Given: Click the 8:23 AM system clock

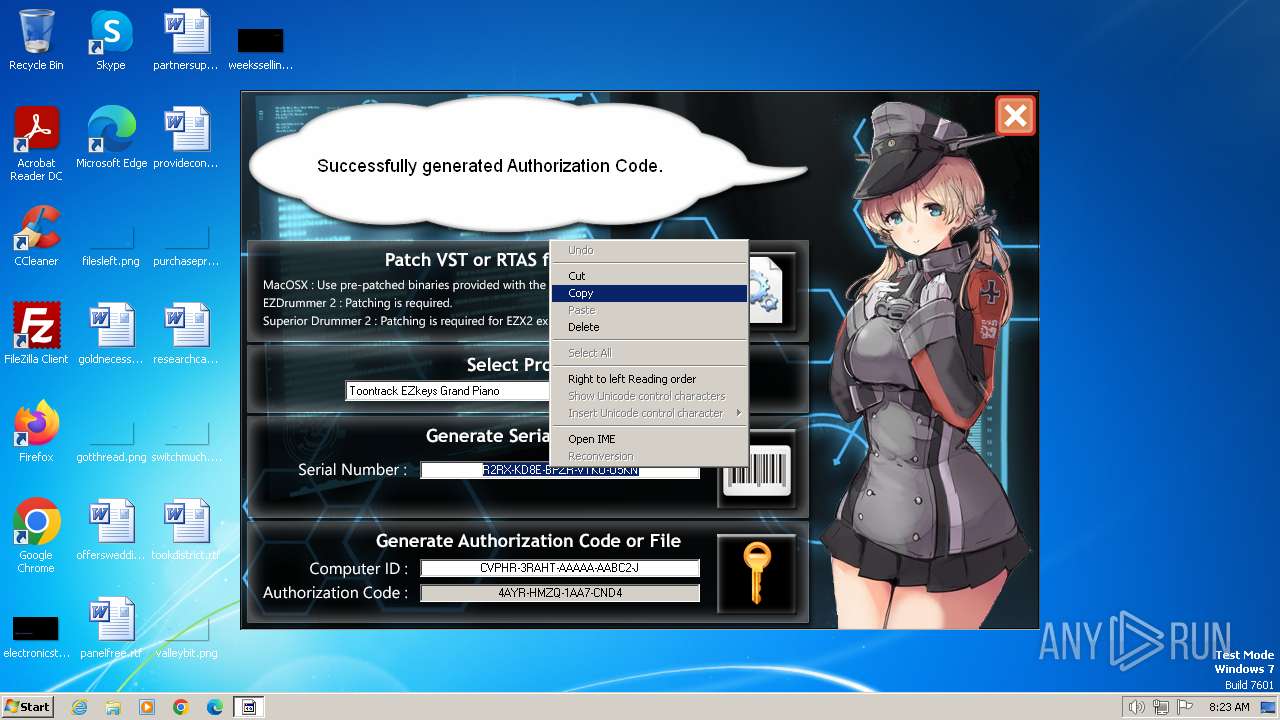Looking at the screenshot, I should pos(1229,707).
